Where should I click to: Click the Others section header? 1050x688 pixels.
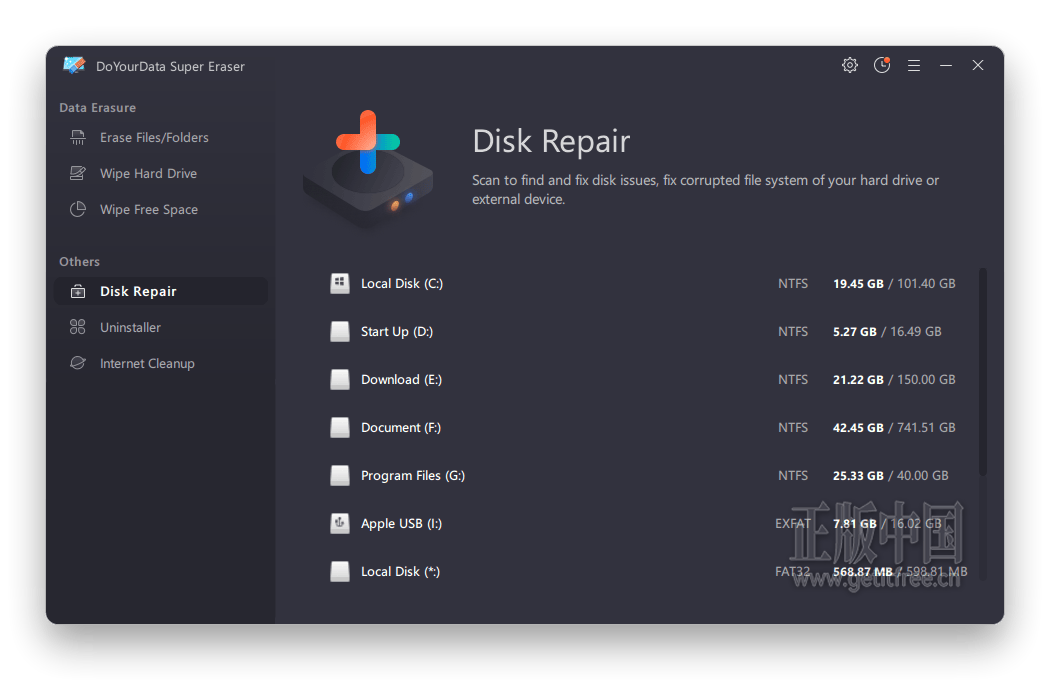coord(80,262)
